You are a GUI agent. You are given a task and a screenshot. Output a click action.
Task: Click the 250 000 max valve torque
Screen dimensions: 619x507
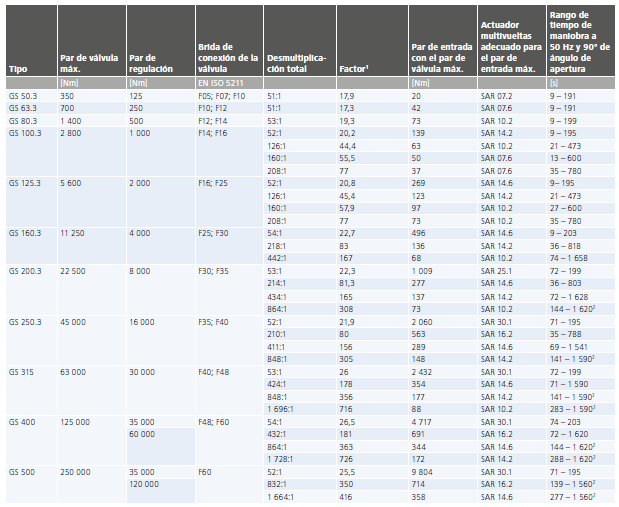[79, 470]
